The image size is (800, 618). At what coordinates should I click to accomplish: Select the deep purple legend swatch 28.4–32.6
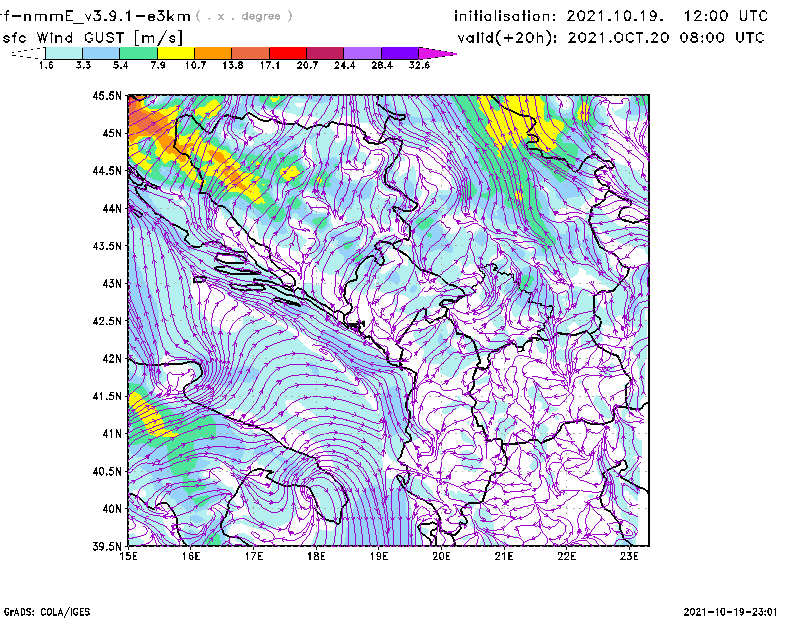click(x=400, y=53)
